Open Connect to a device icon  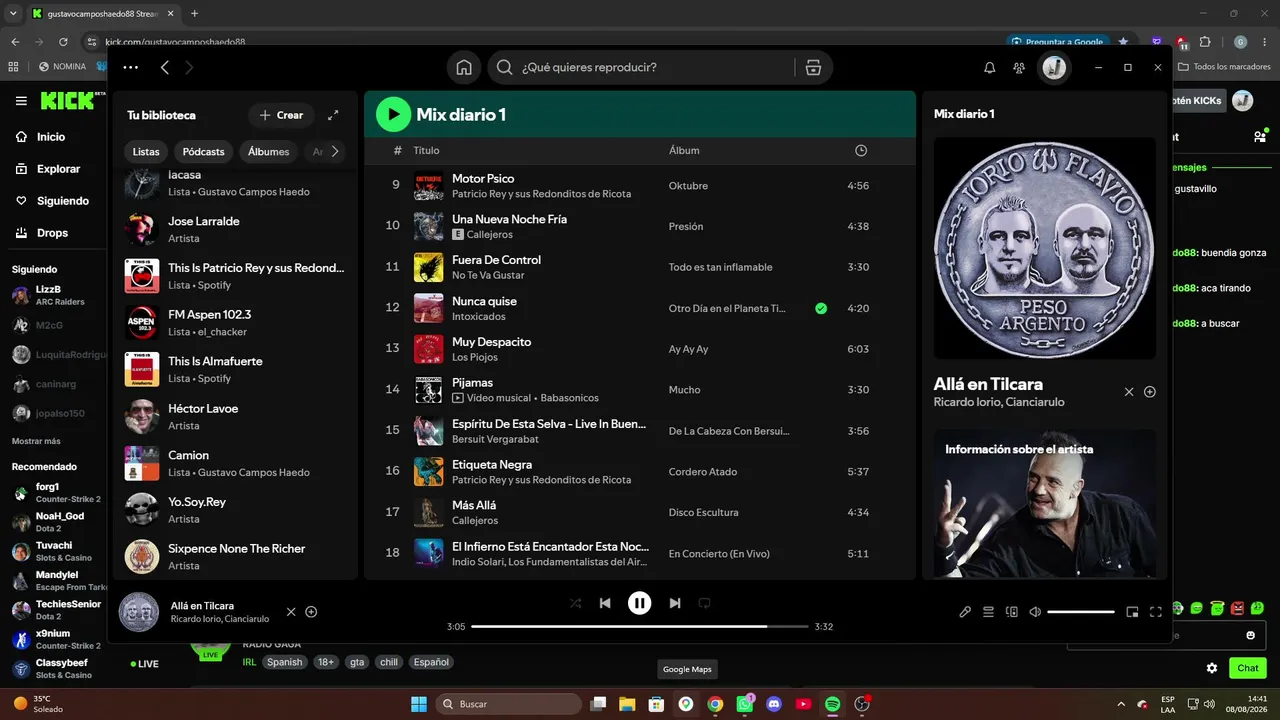pos(1011,612)
